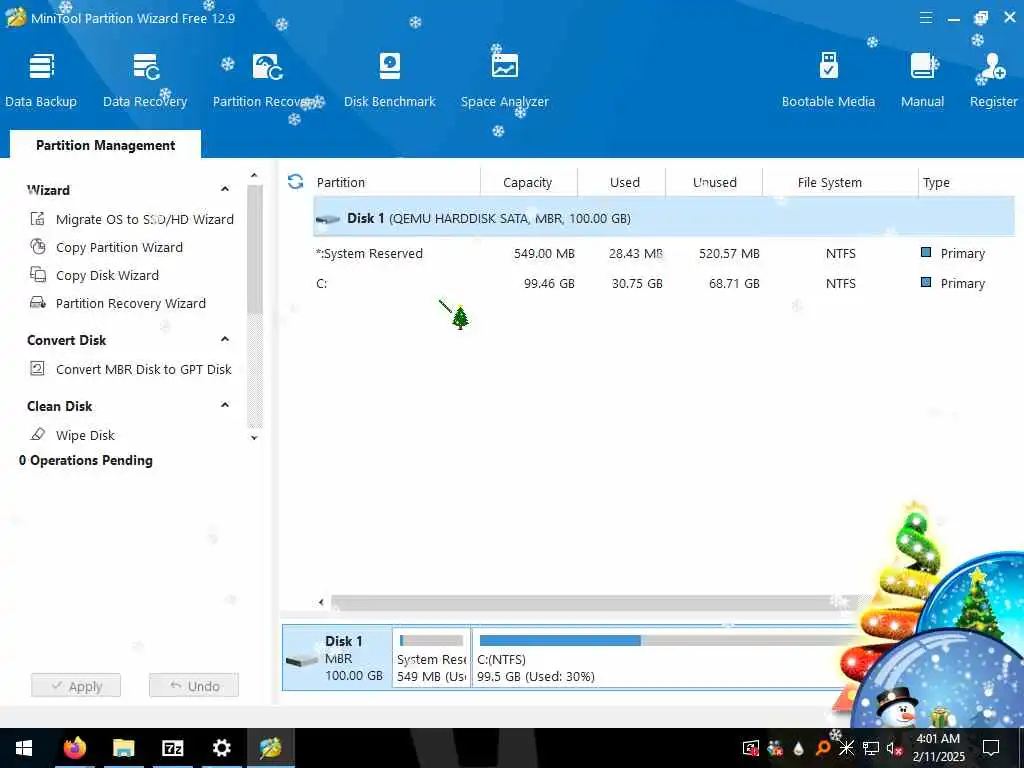Click the 30.75 GB used value
1024x768 pixels.
637,283
